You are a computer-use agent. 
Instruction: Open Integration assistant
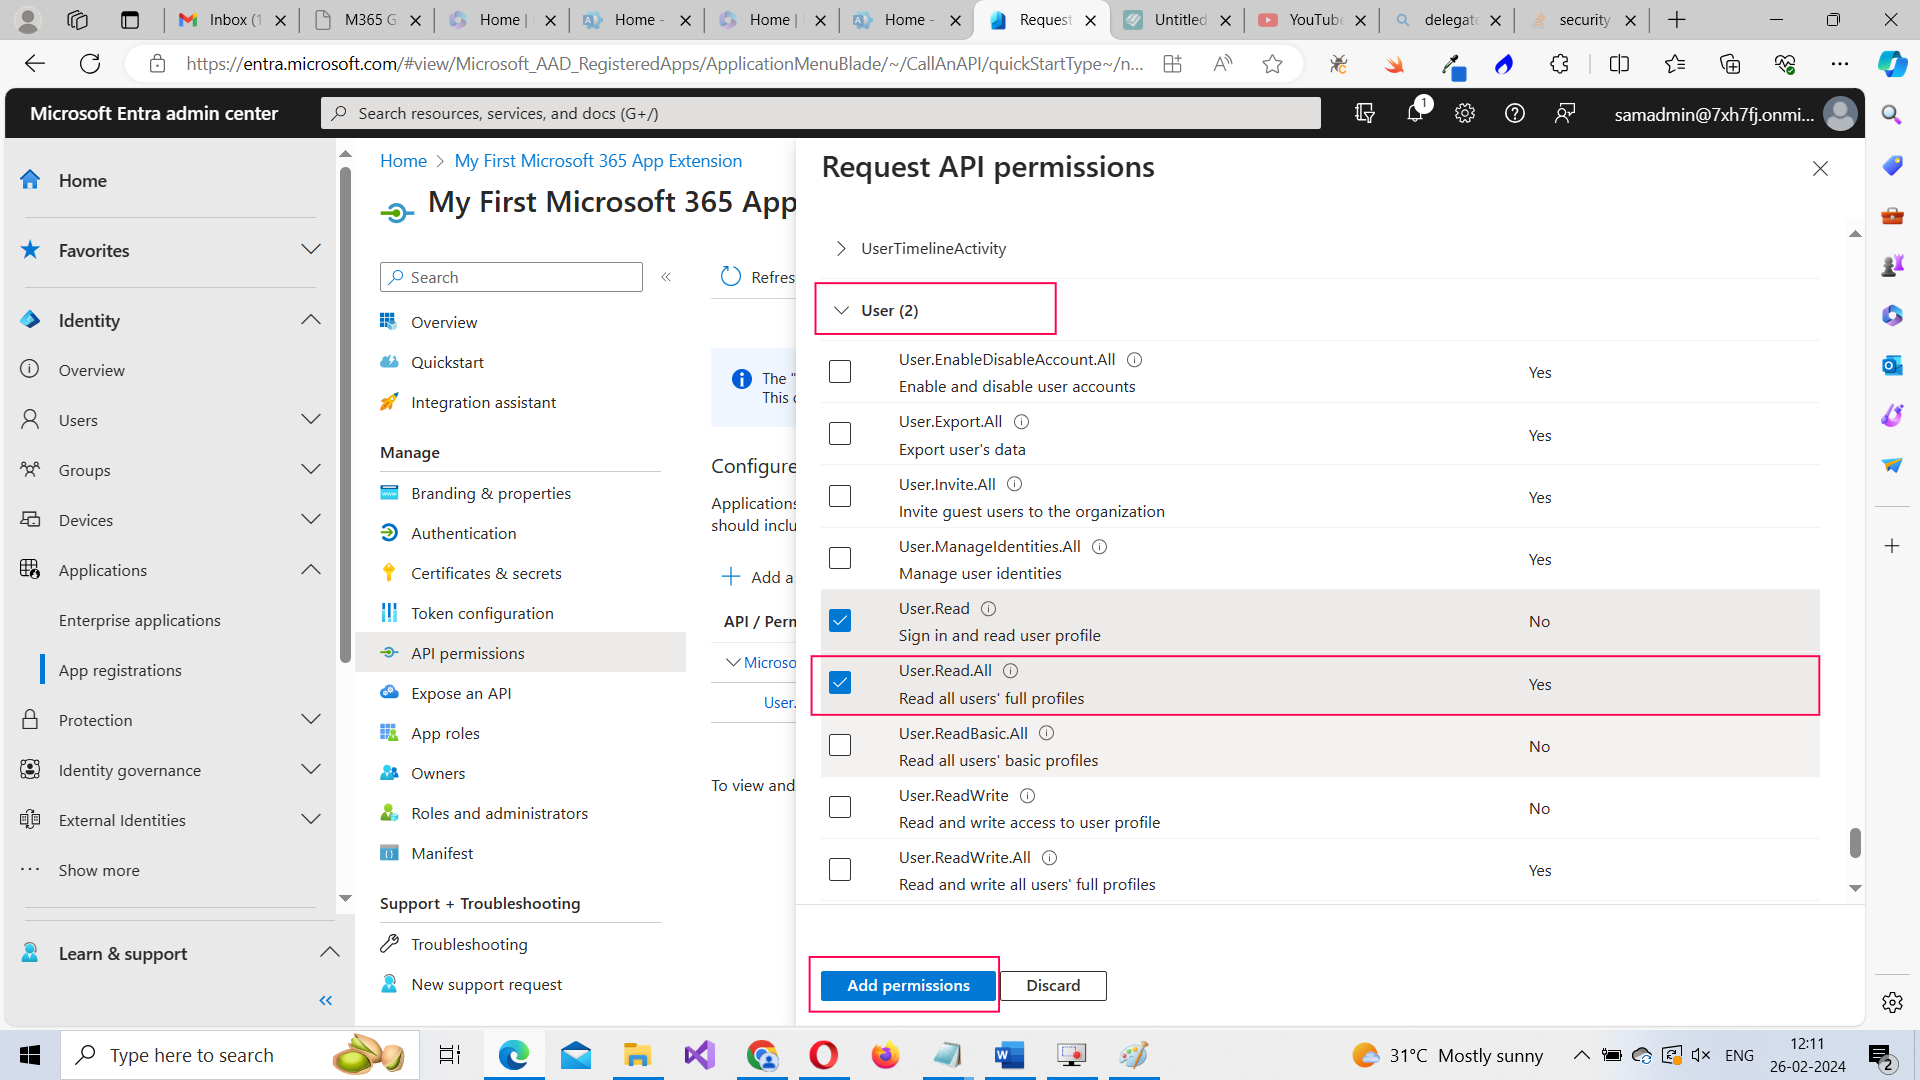[483, 402]
